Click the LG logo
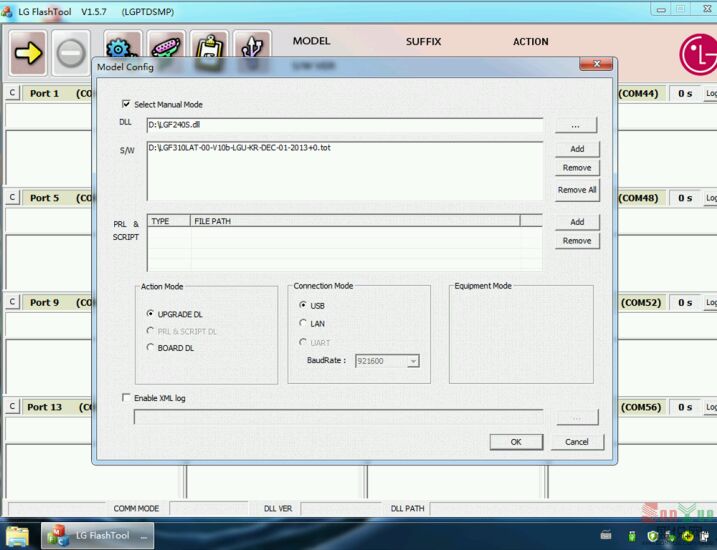The width and height of the screenshot is (717, 550). [698, 54]
